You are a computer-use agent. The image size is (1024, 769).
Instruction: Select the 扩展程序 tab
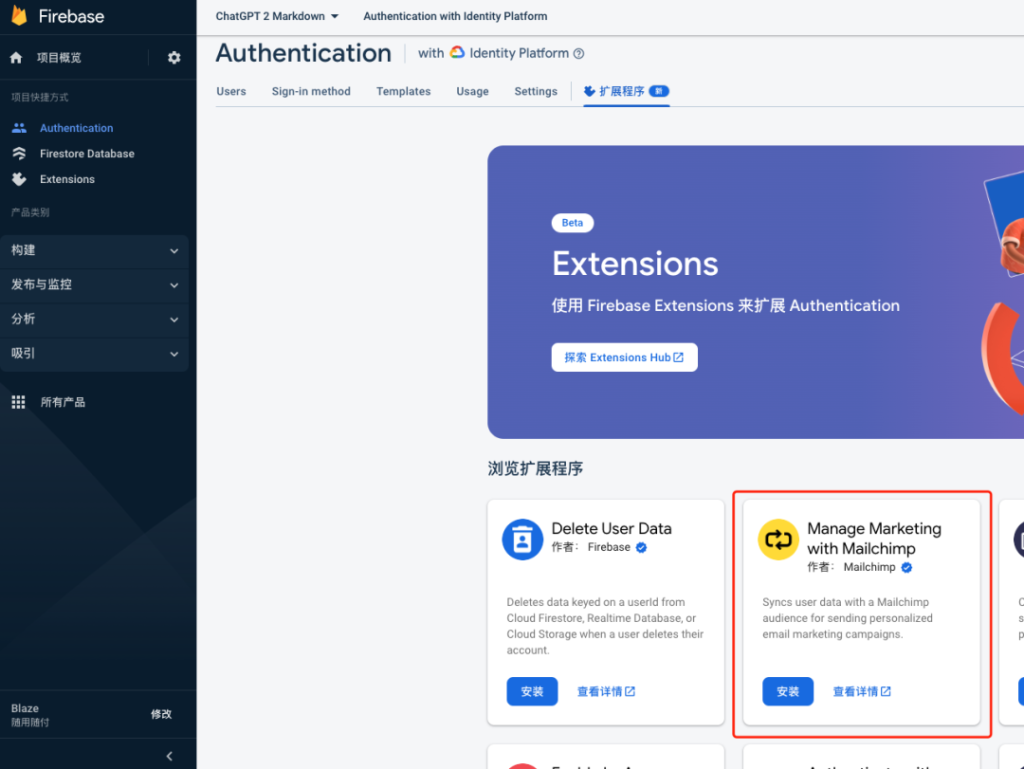coord(626,91)
